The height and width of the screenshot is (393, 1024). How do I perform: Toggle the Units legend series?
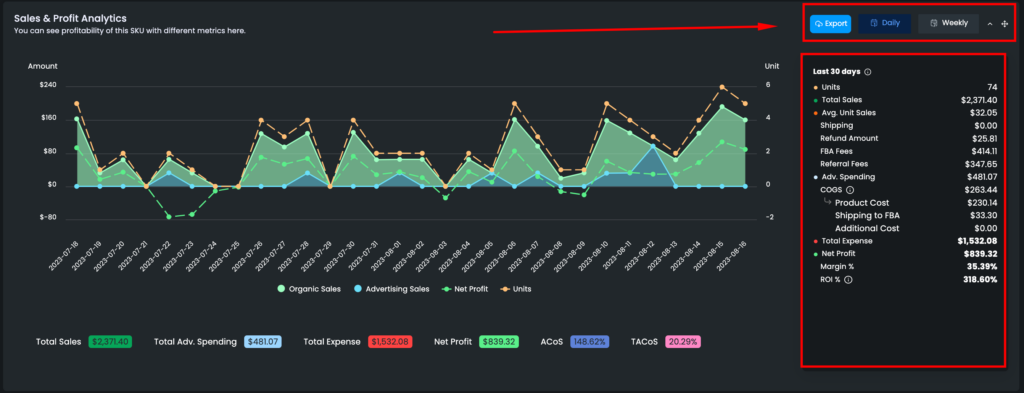(515, 289)
